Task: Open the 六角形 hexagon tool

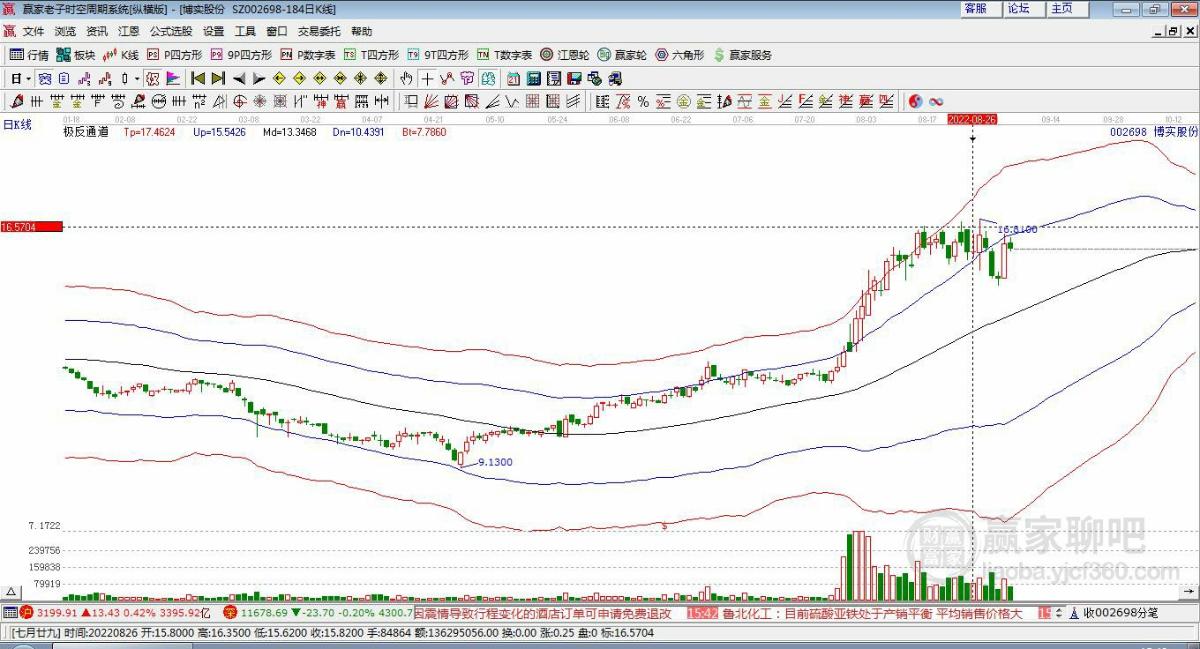Action: point(680,55)
